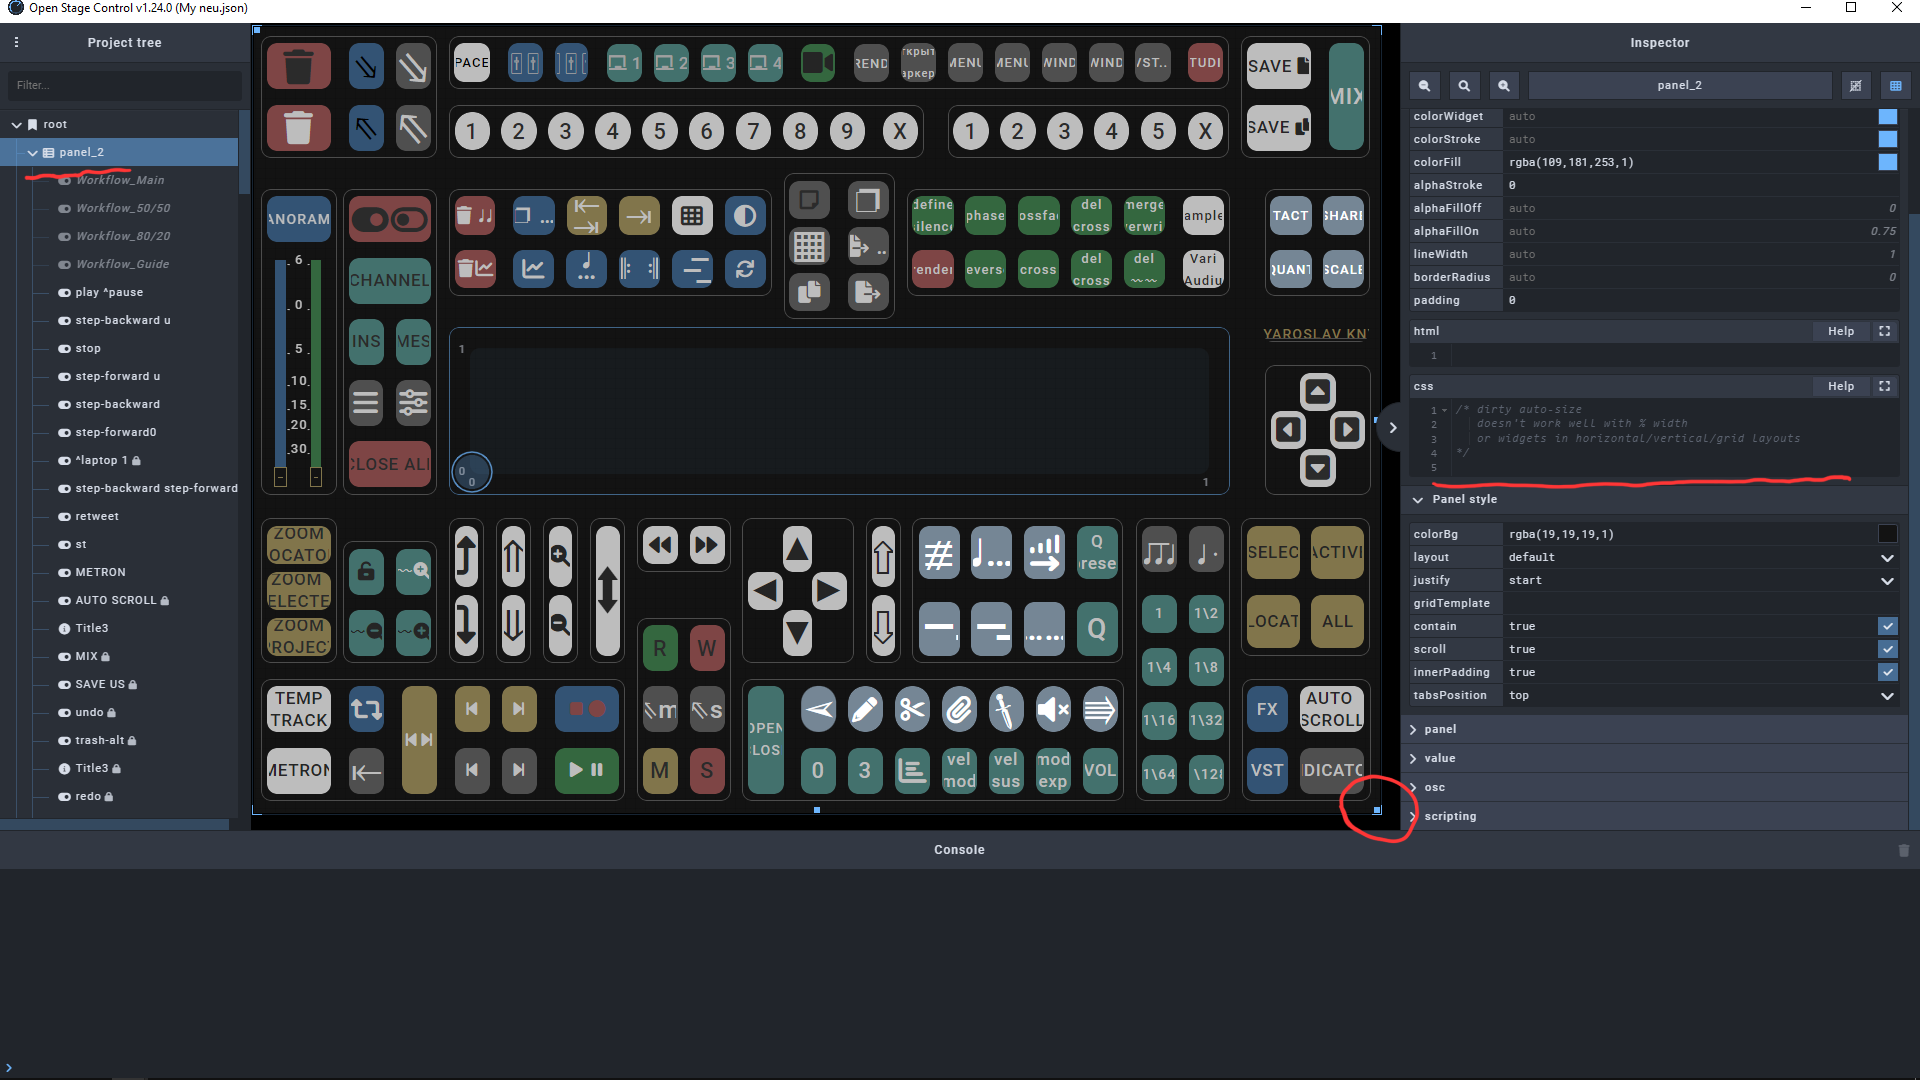Click the red trash can icon button
The width and height of the screenshot is (1920, 1080).
pyautogui.click(x=298, y=67)
